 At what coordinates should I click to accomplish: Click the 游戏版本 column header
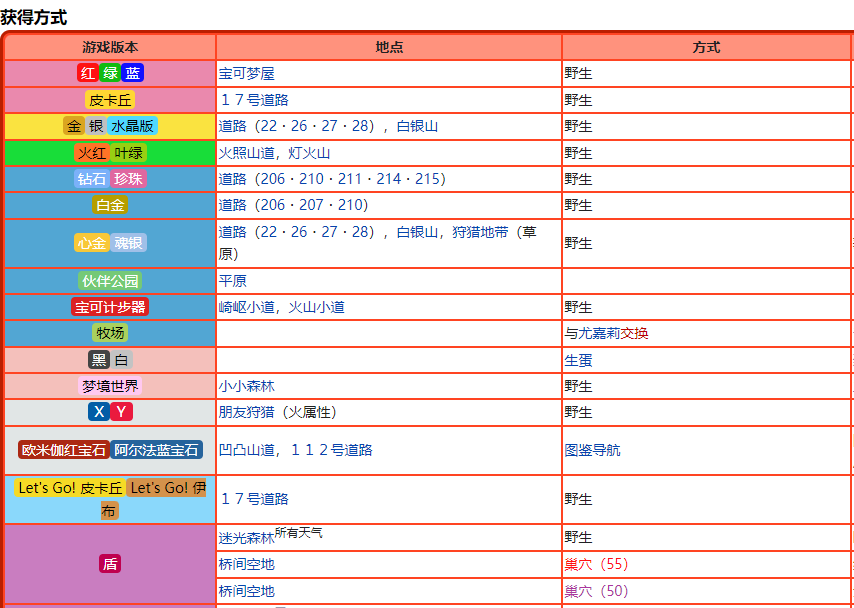coord(110,47)
